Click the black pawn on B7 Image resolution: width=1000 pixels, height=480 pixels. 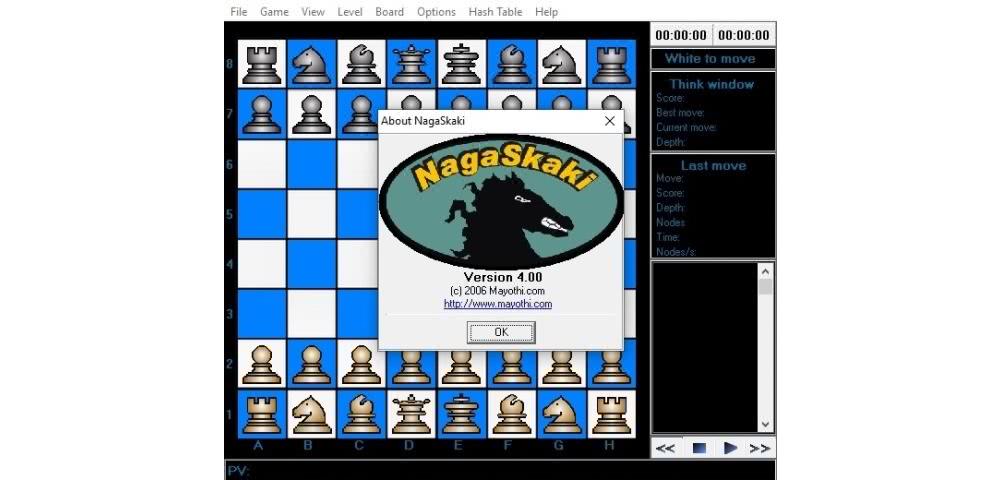pyautogui.click(x=312, y=113)
